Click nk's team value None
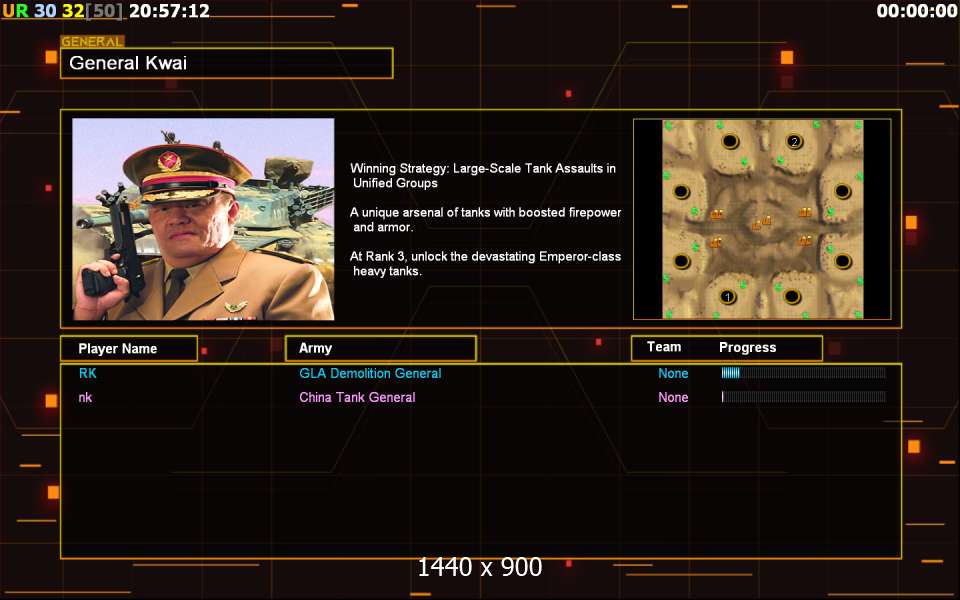Viewport: 960px width, 600px height. [x=673, y=397]
